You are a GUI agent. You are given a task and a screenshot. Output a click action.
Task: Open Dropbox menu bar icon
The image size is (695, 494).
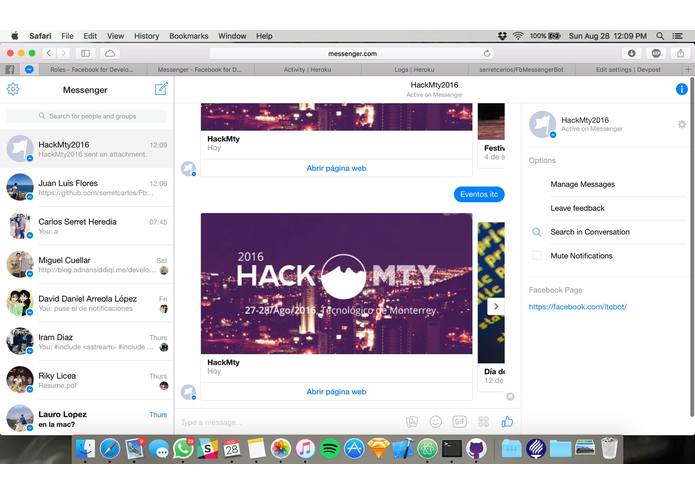click(x=502, y=36)
